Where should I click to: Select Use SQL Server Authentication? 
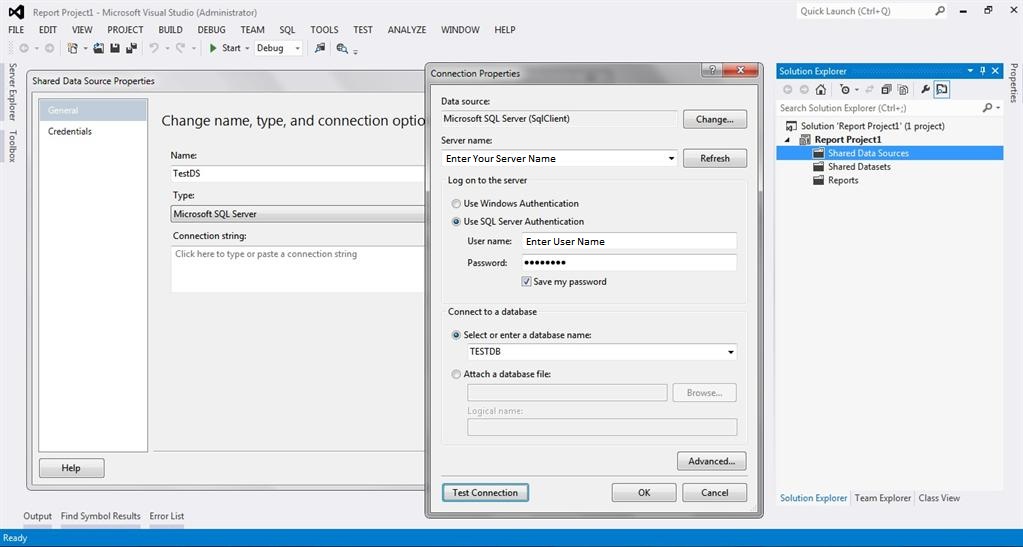456,221
